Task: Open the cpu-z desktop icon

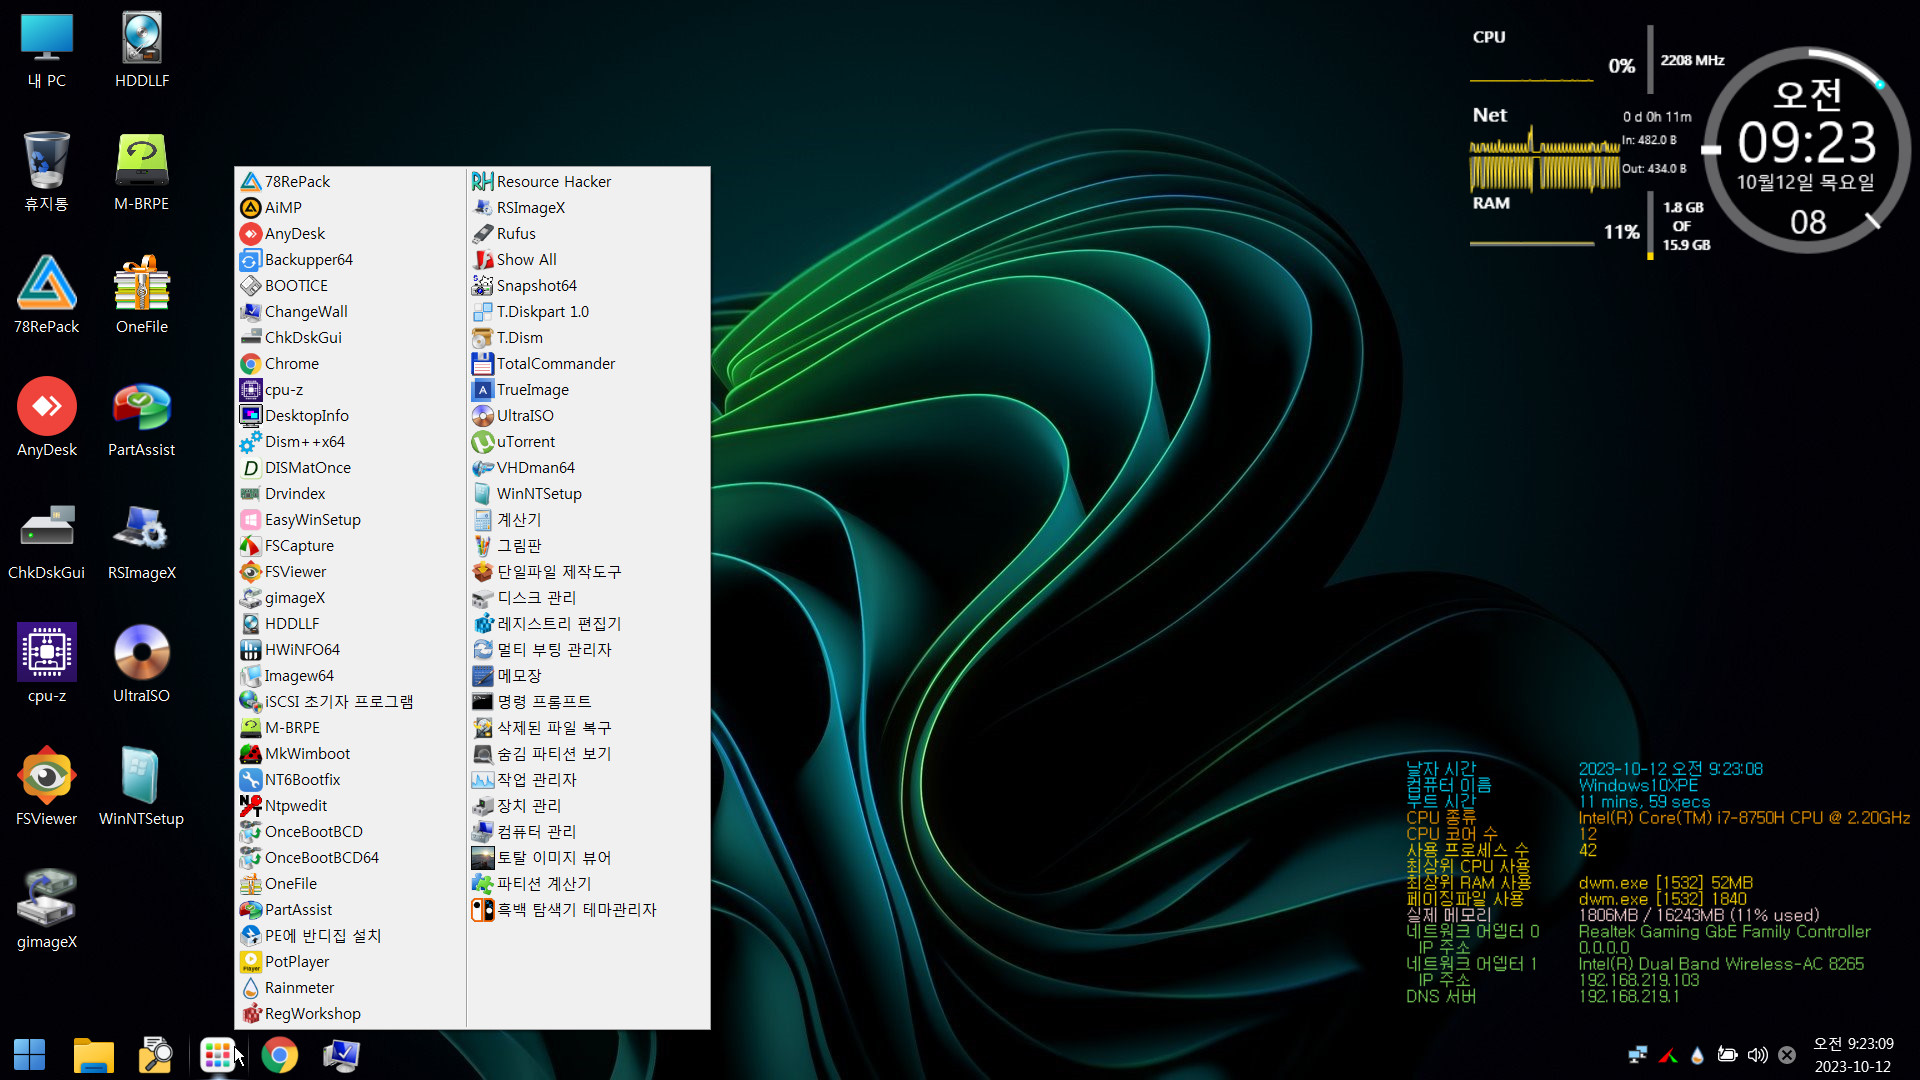Action: click(x=46, y=665)
